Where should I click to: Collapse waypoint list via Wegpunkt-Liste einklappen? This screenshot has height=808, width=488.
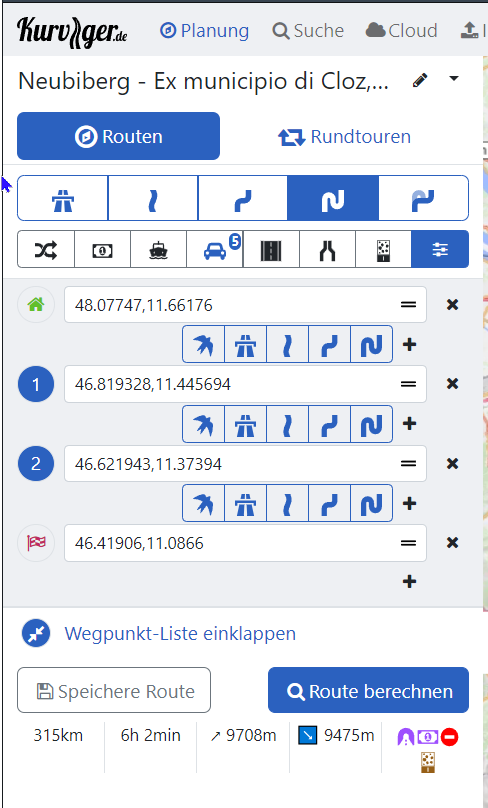click(x=180, y=633)
